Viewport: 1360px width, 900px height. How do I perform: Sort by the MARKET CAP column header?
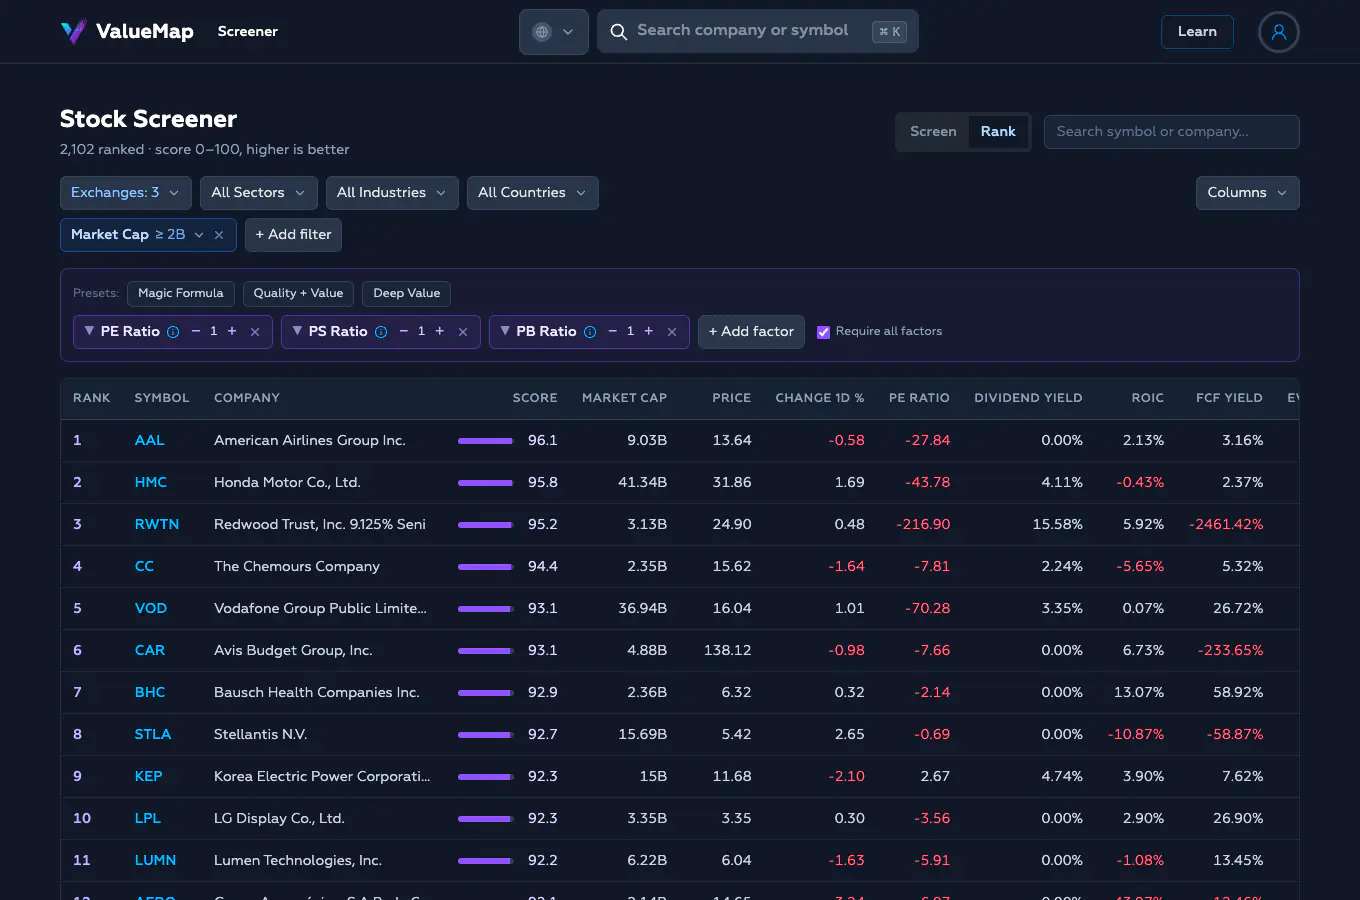[624, 398]
